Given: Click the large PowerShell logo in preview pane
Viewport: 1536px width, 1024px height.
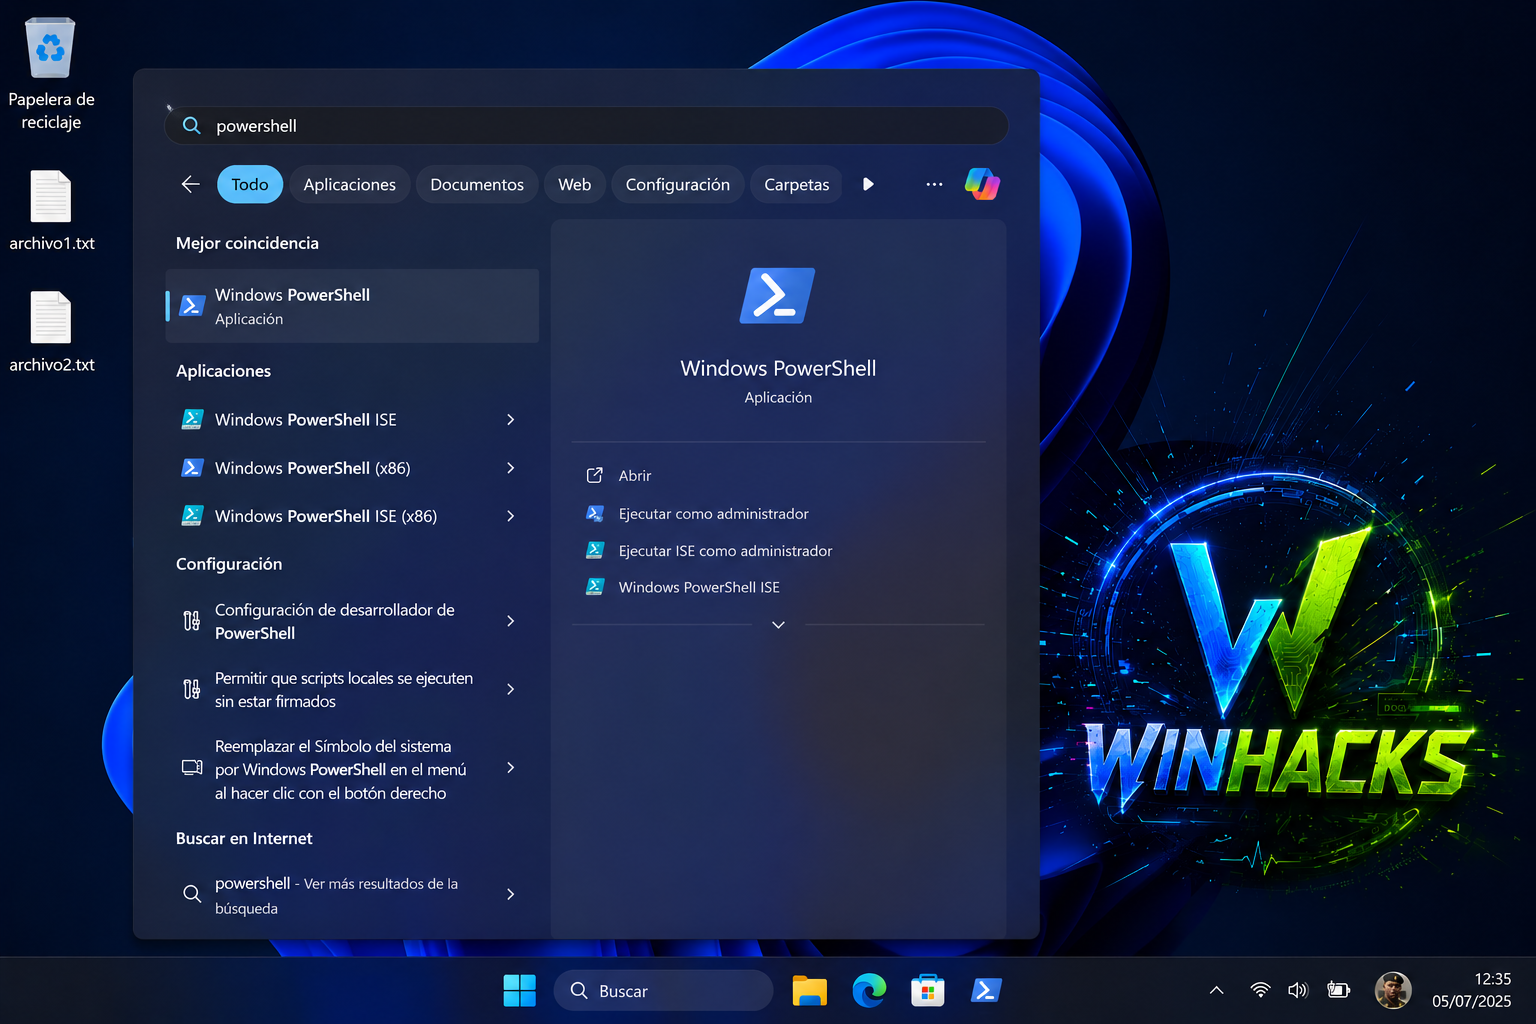Looking at the screenshot, I should click(777, 296).
